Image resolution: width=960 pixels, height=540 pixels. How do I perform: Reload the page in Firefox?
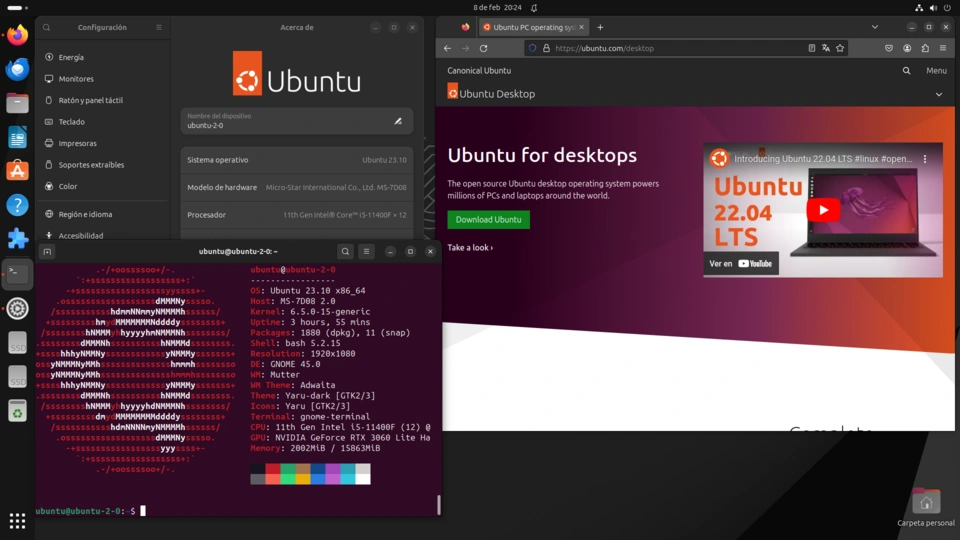point(484,48)
